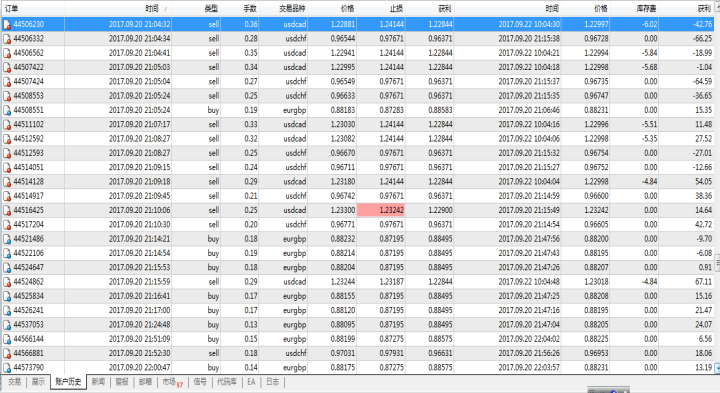Select the EA tab
Viewport: 720px width, 393px height.
pyautogui.click(x=251, y=382)
